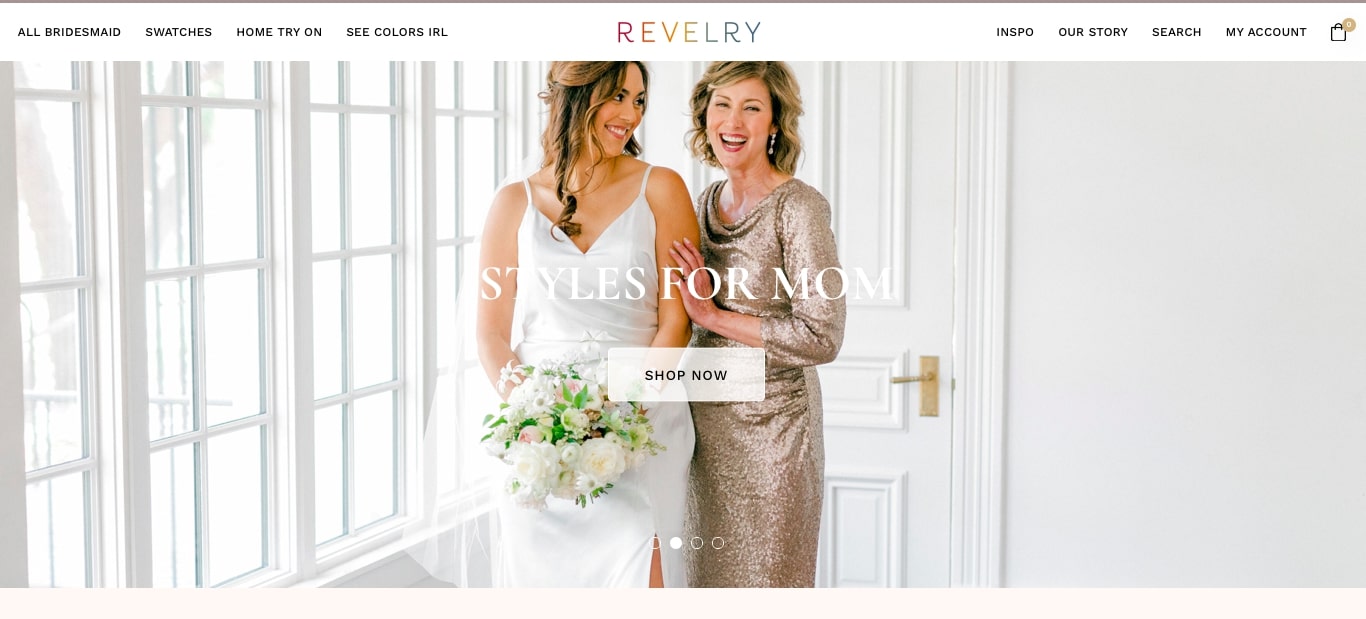The width and height of the screenshot is (1366, 619).
Task: Switch to the third carousel slide dot
Action: 697,543
